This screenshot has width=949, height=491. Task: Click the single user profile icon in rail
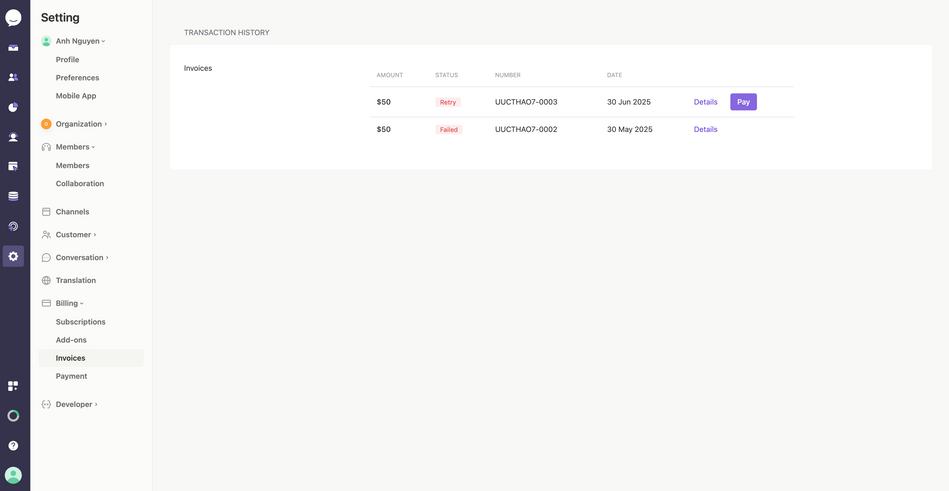tap(13, 137)
